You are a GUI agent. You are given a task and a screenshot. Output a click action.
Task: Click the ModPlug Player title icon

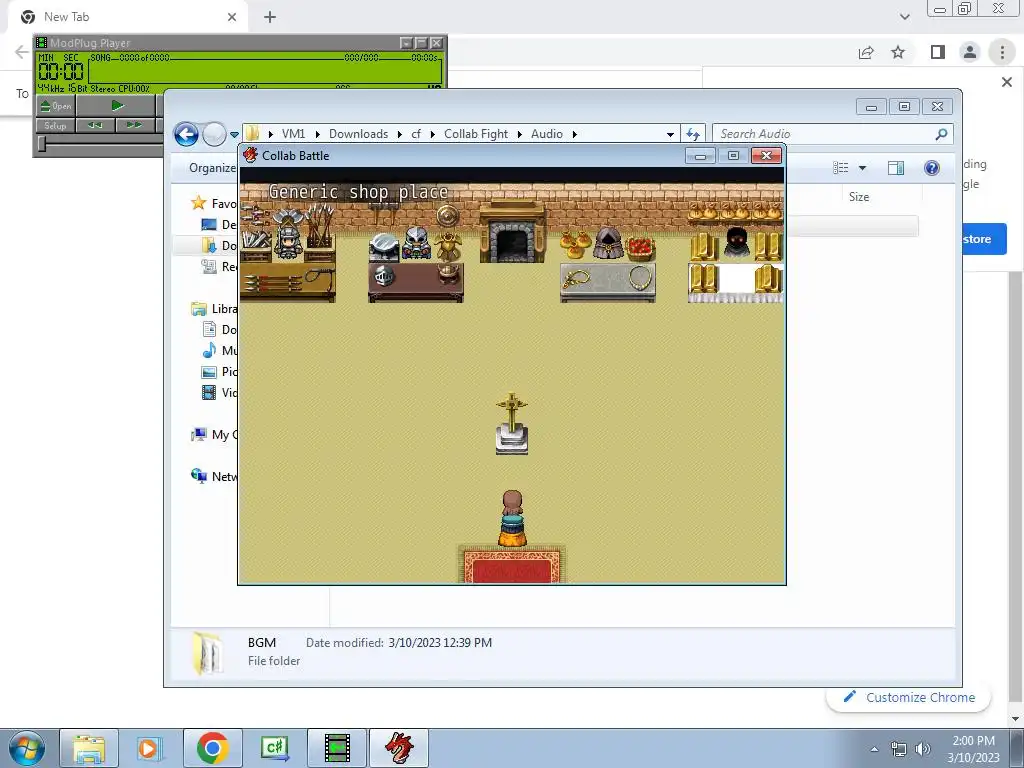pos(42,43)
